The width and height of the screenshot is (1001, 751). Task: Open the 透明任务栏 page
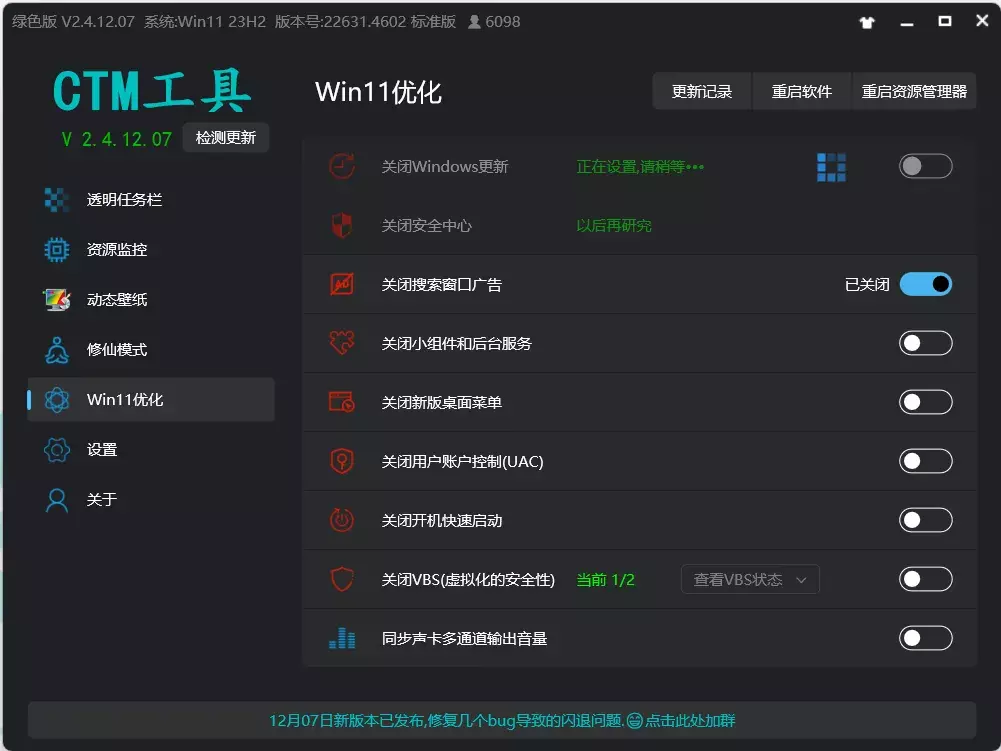pyautogui.click(x=151, y=200)
